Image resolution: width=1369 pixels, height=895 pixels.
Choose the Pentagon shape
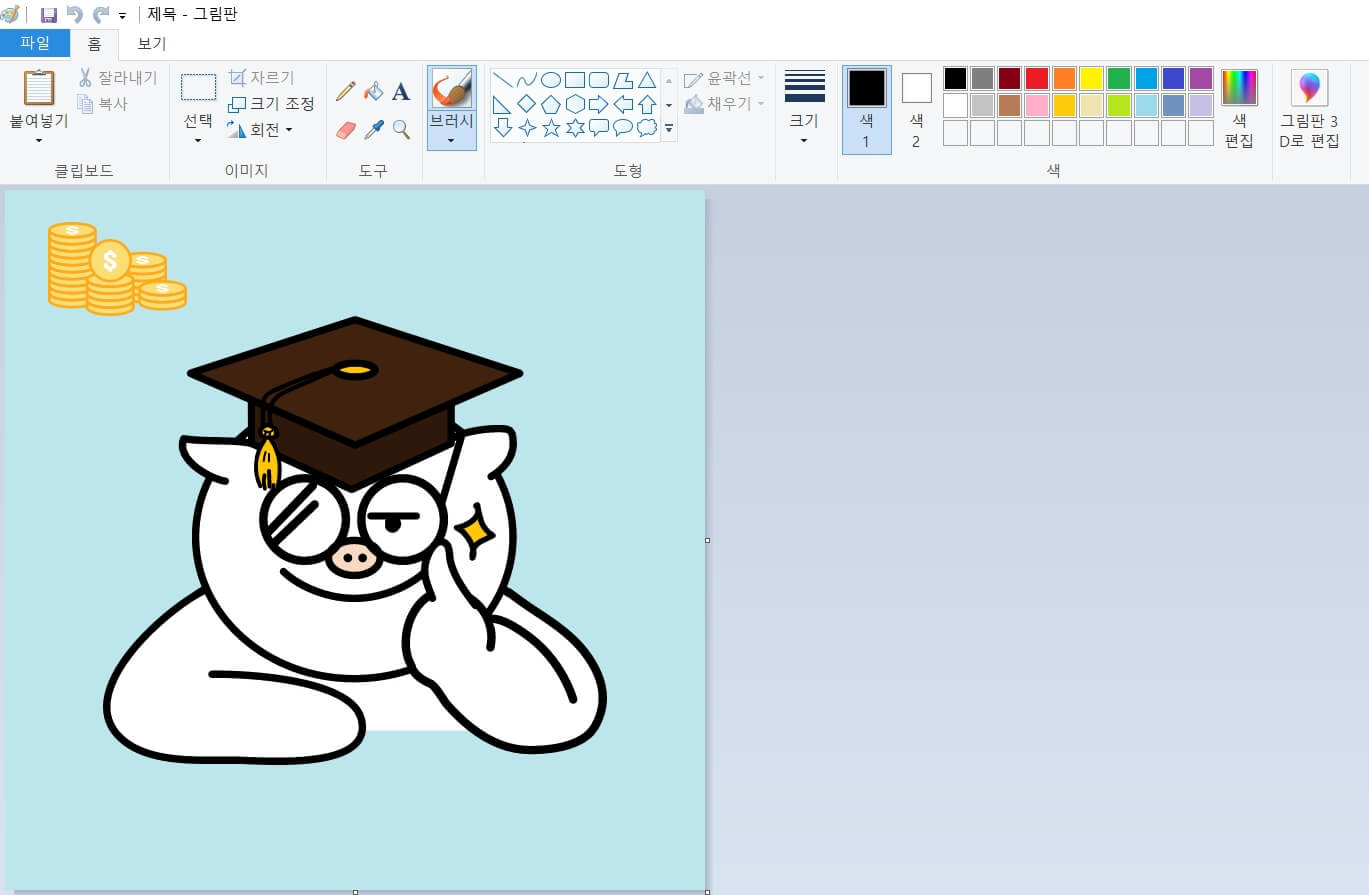(551, 104)
